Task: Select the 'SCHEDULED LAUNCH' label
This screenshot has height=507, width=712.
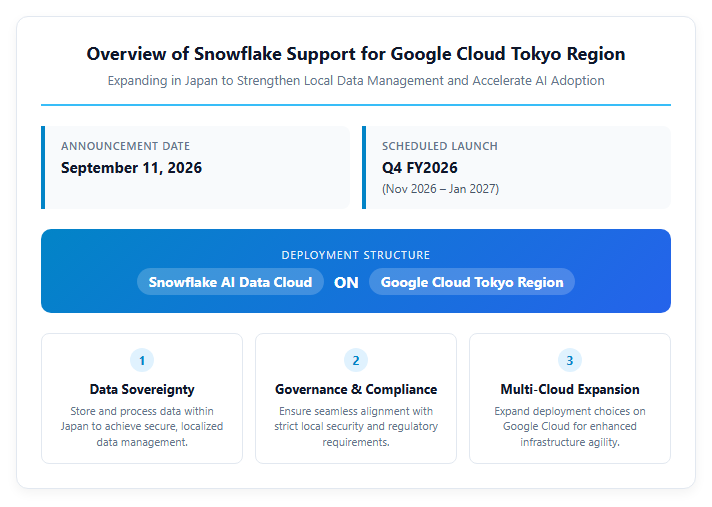Action: (x=440, y=146)
